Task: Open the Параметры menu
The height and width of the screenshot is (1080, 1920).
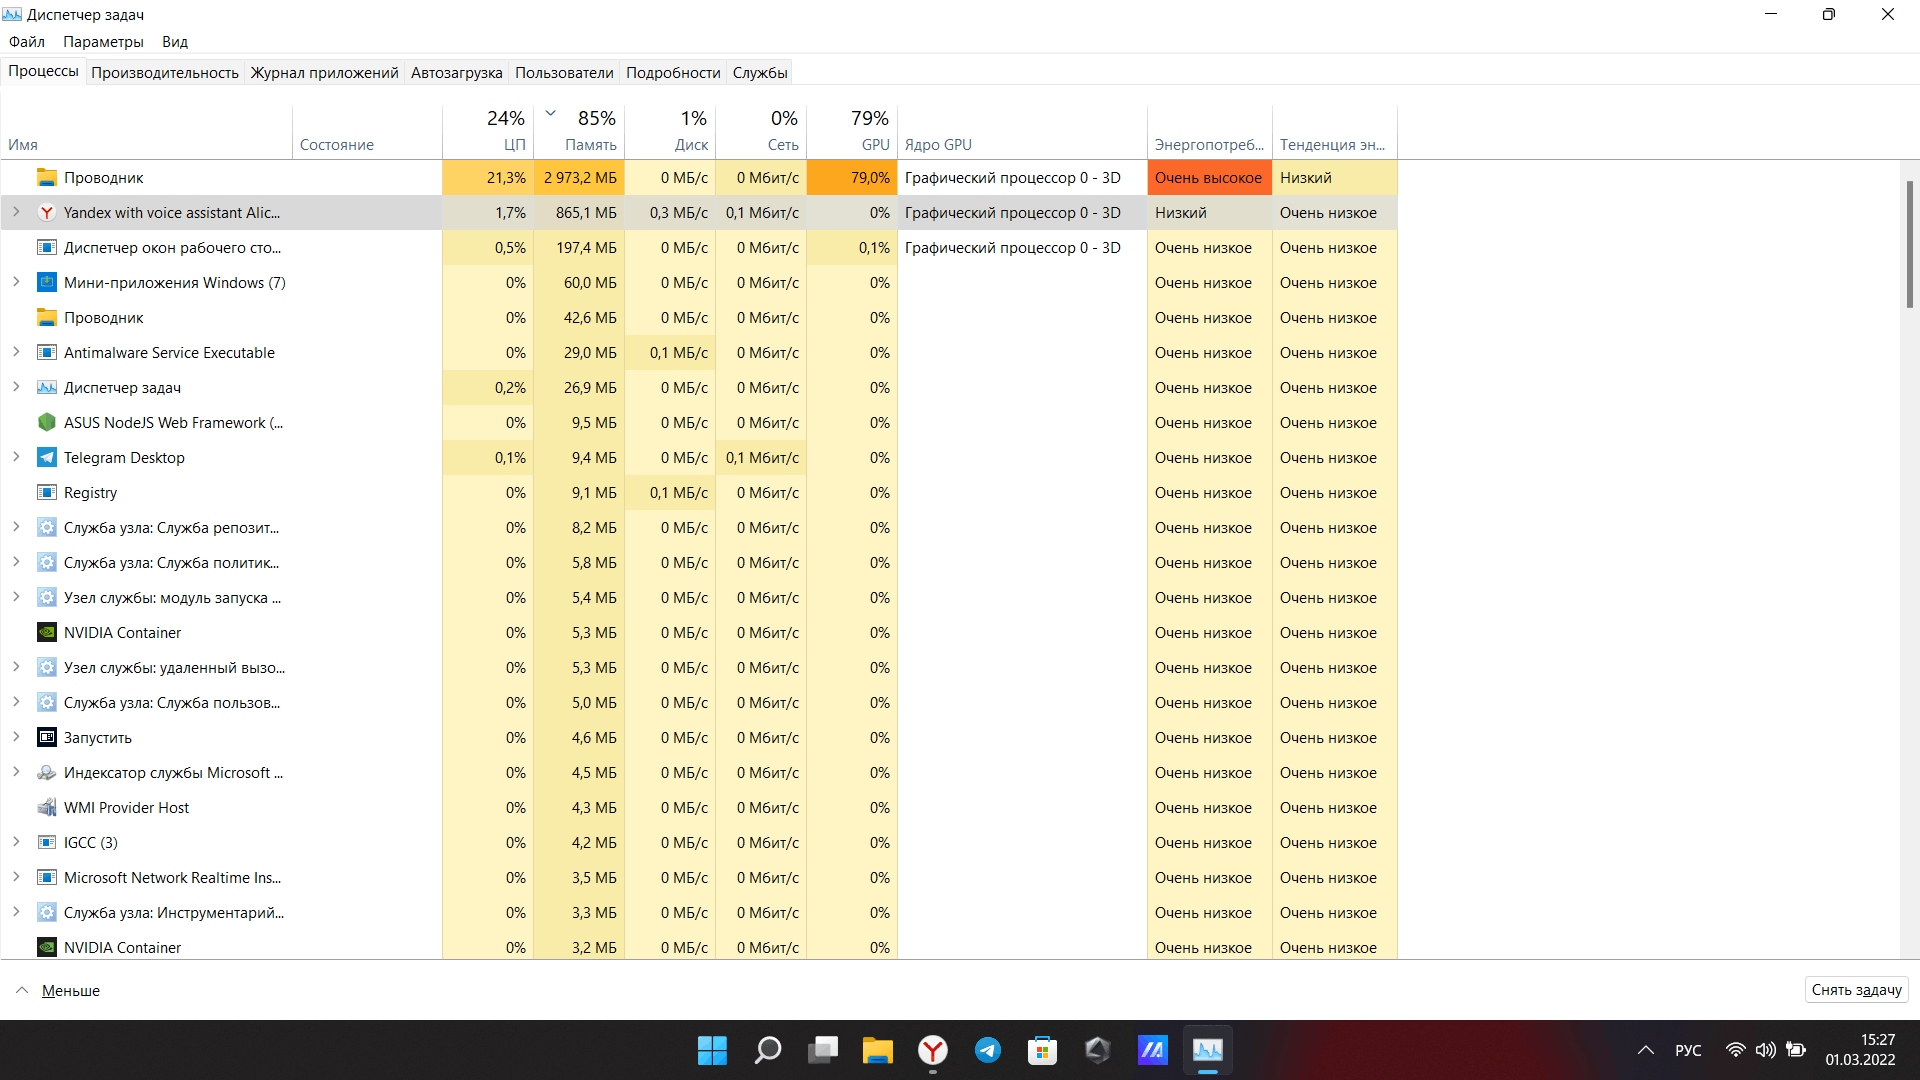Action: 103,42
